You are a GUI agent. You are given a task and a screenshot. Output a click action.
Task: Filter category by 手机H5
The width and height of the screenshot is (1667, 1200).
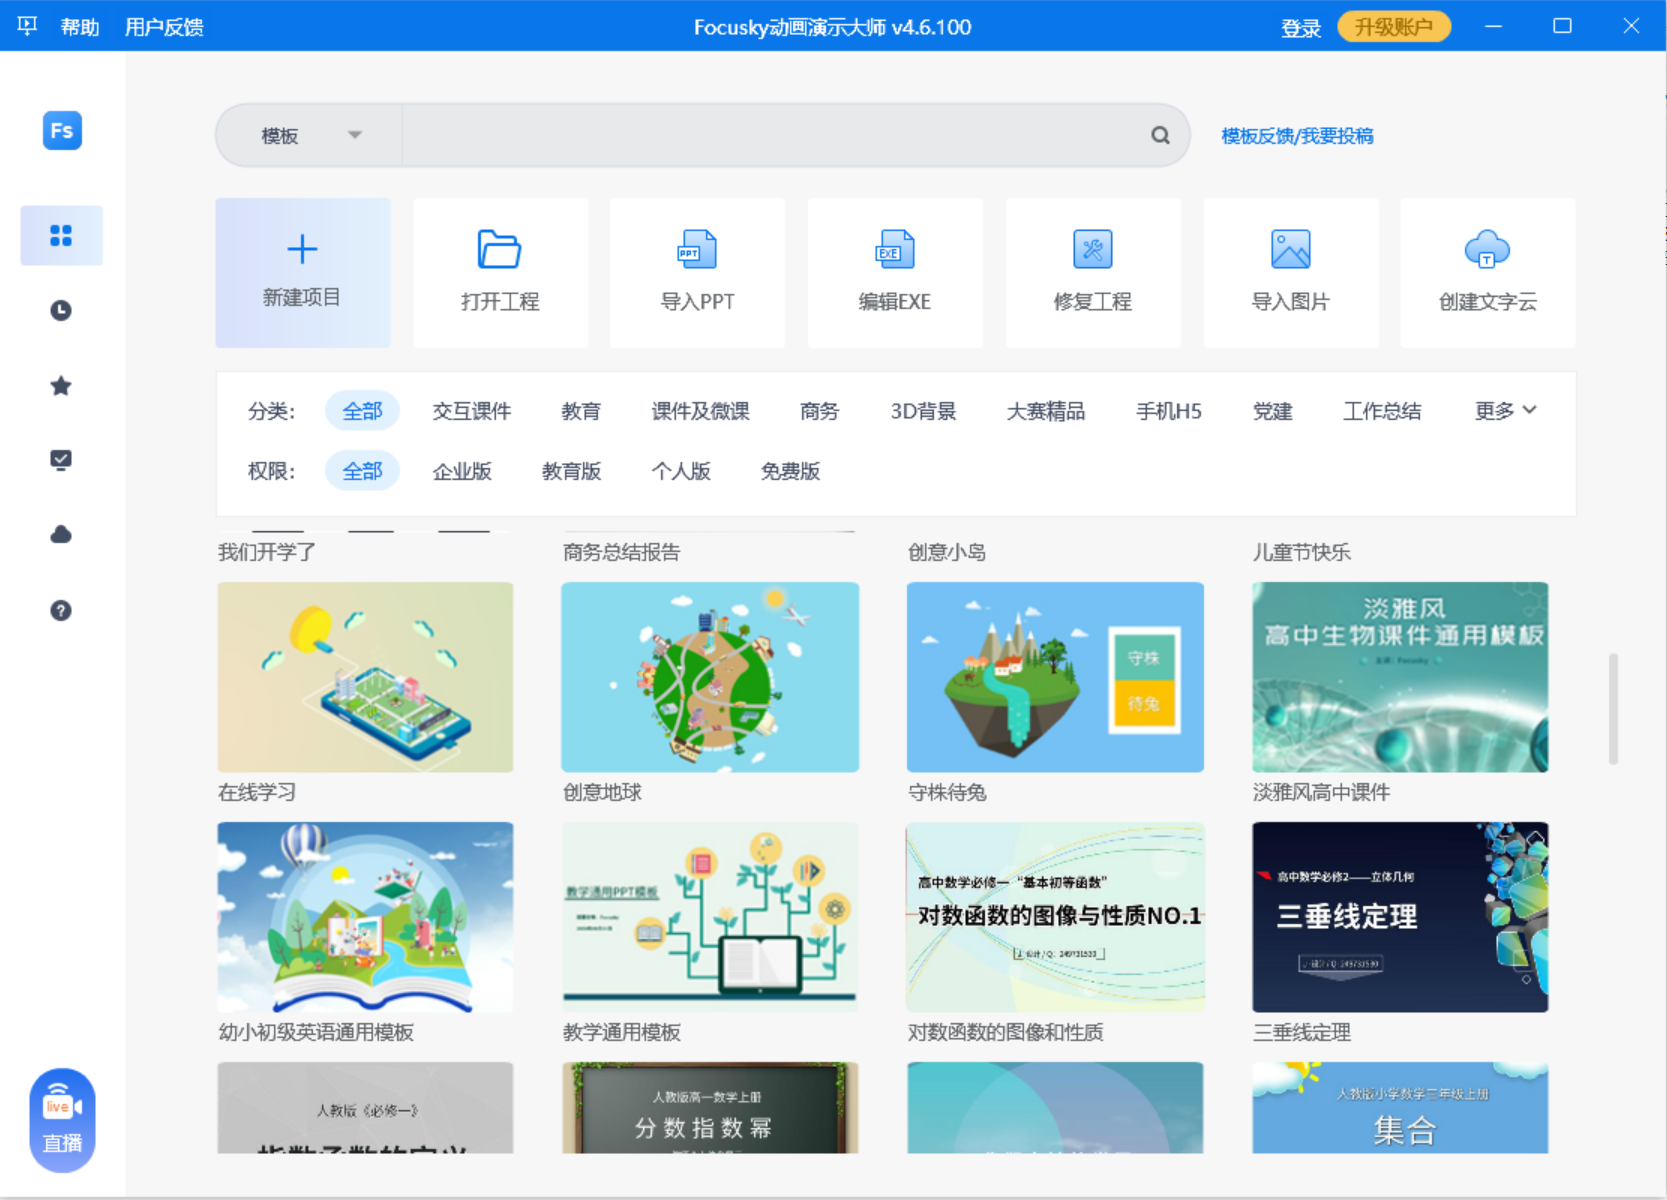[1169, 411]
